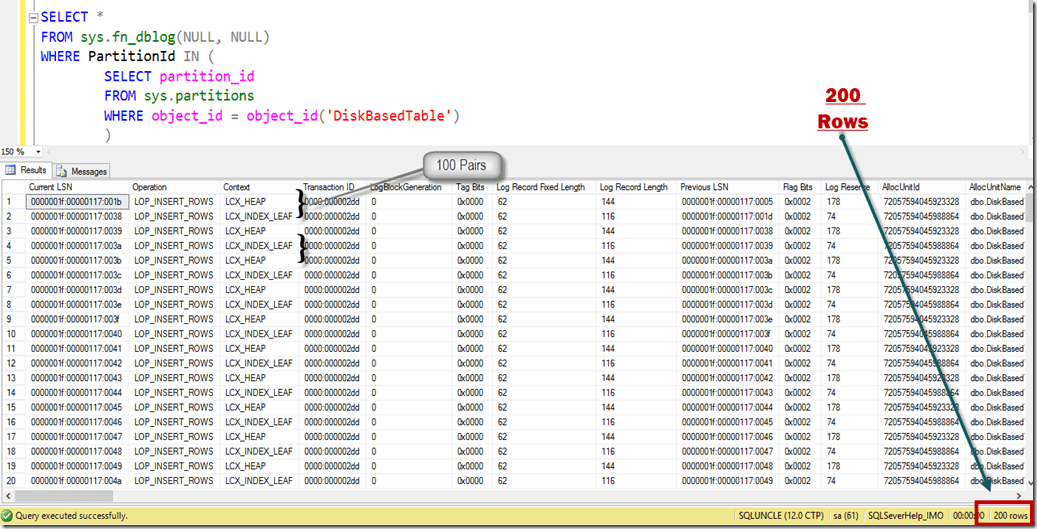Click Current LSN cell ending in 001b
This screenshot has width=1037, height=529.
click(x=76, y=201)
